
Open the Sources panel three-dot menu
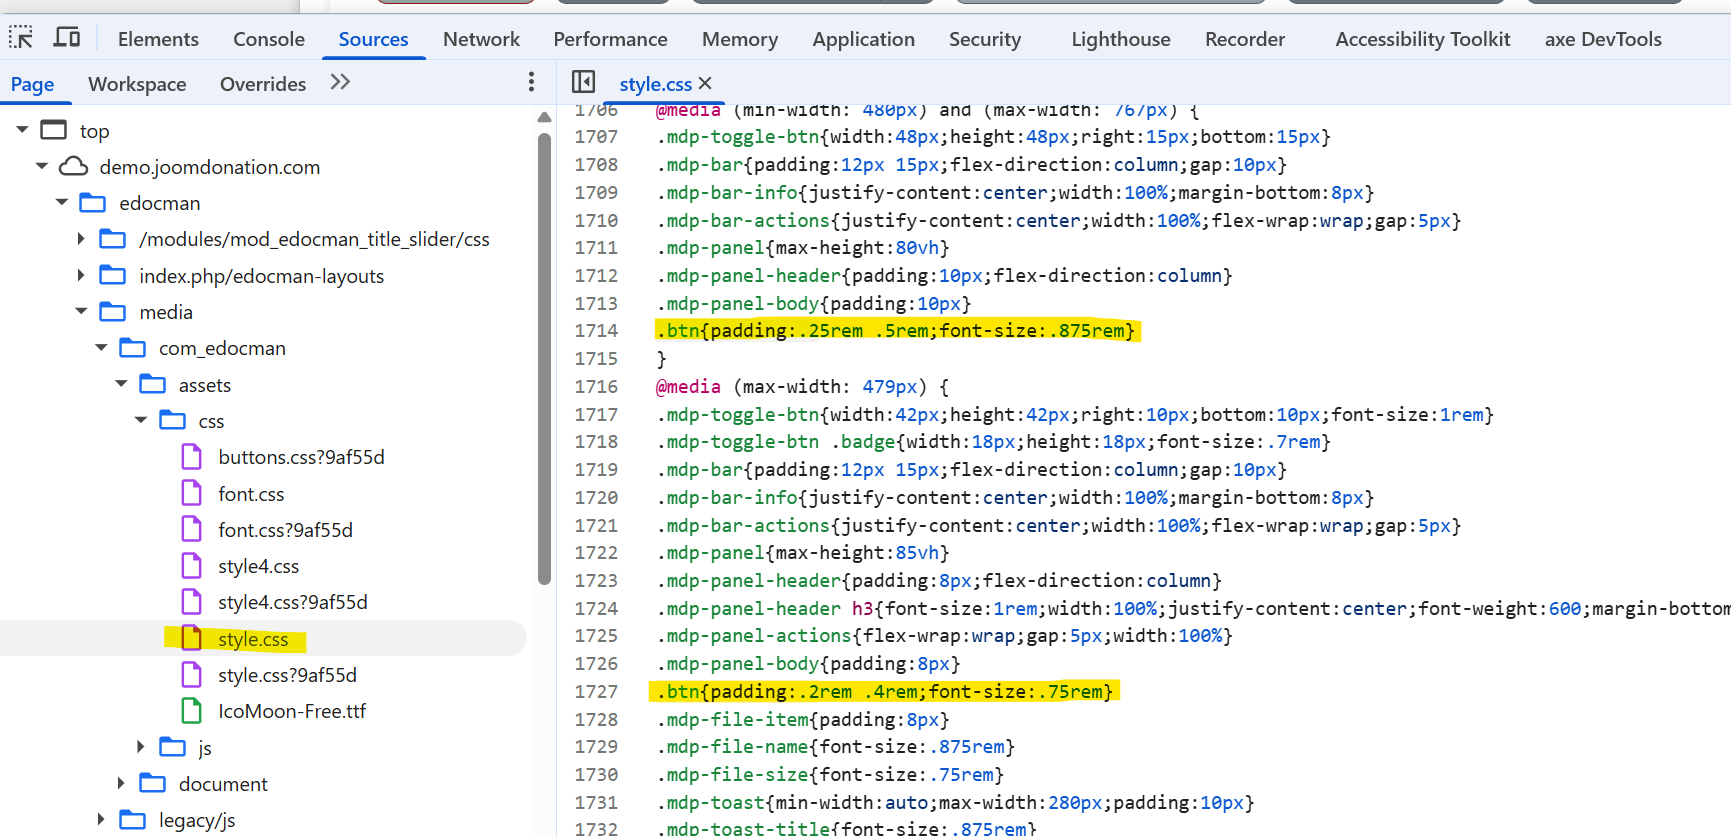pos(531,82)
